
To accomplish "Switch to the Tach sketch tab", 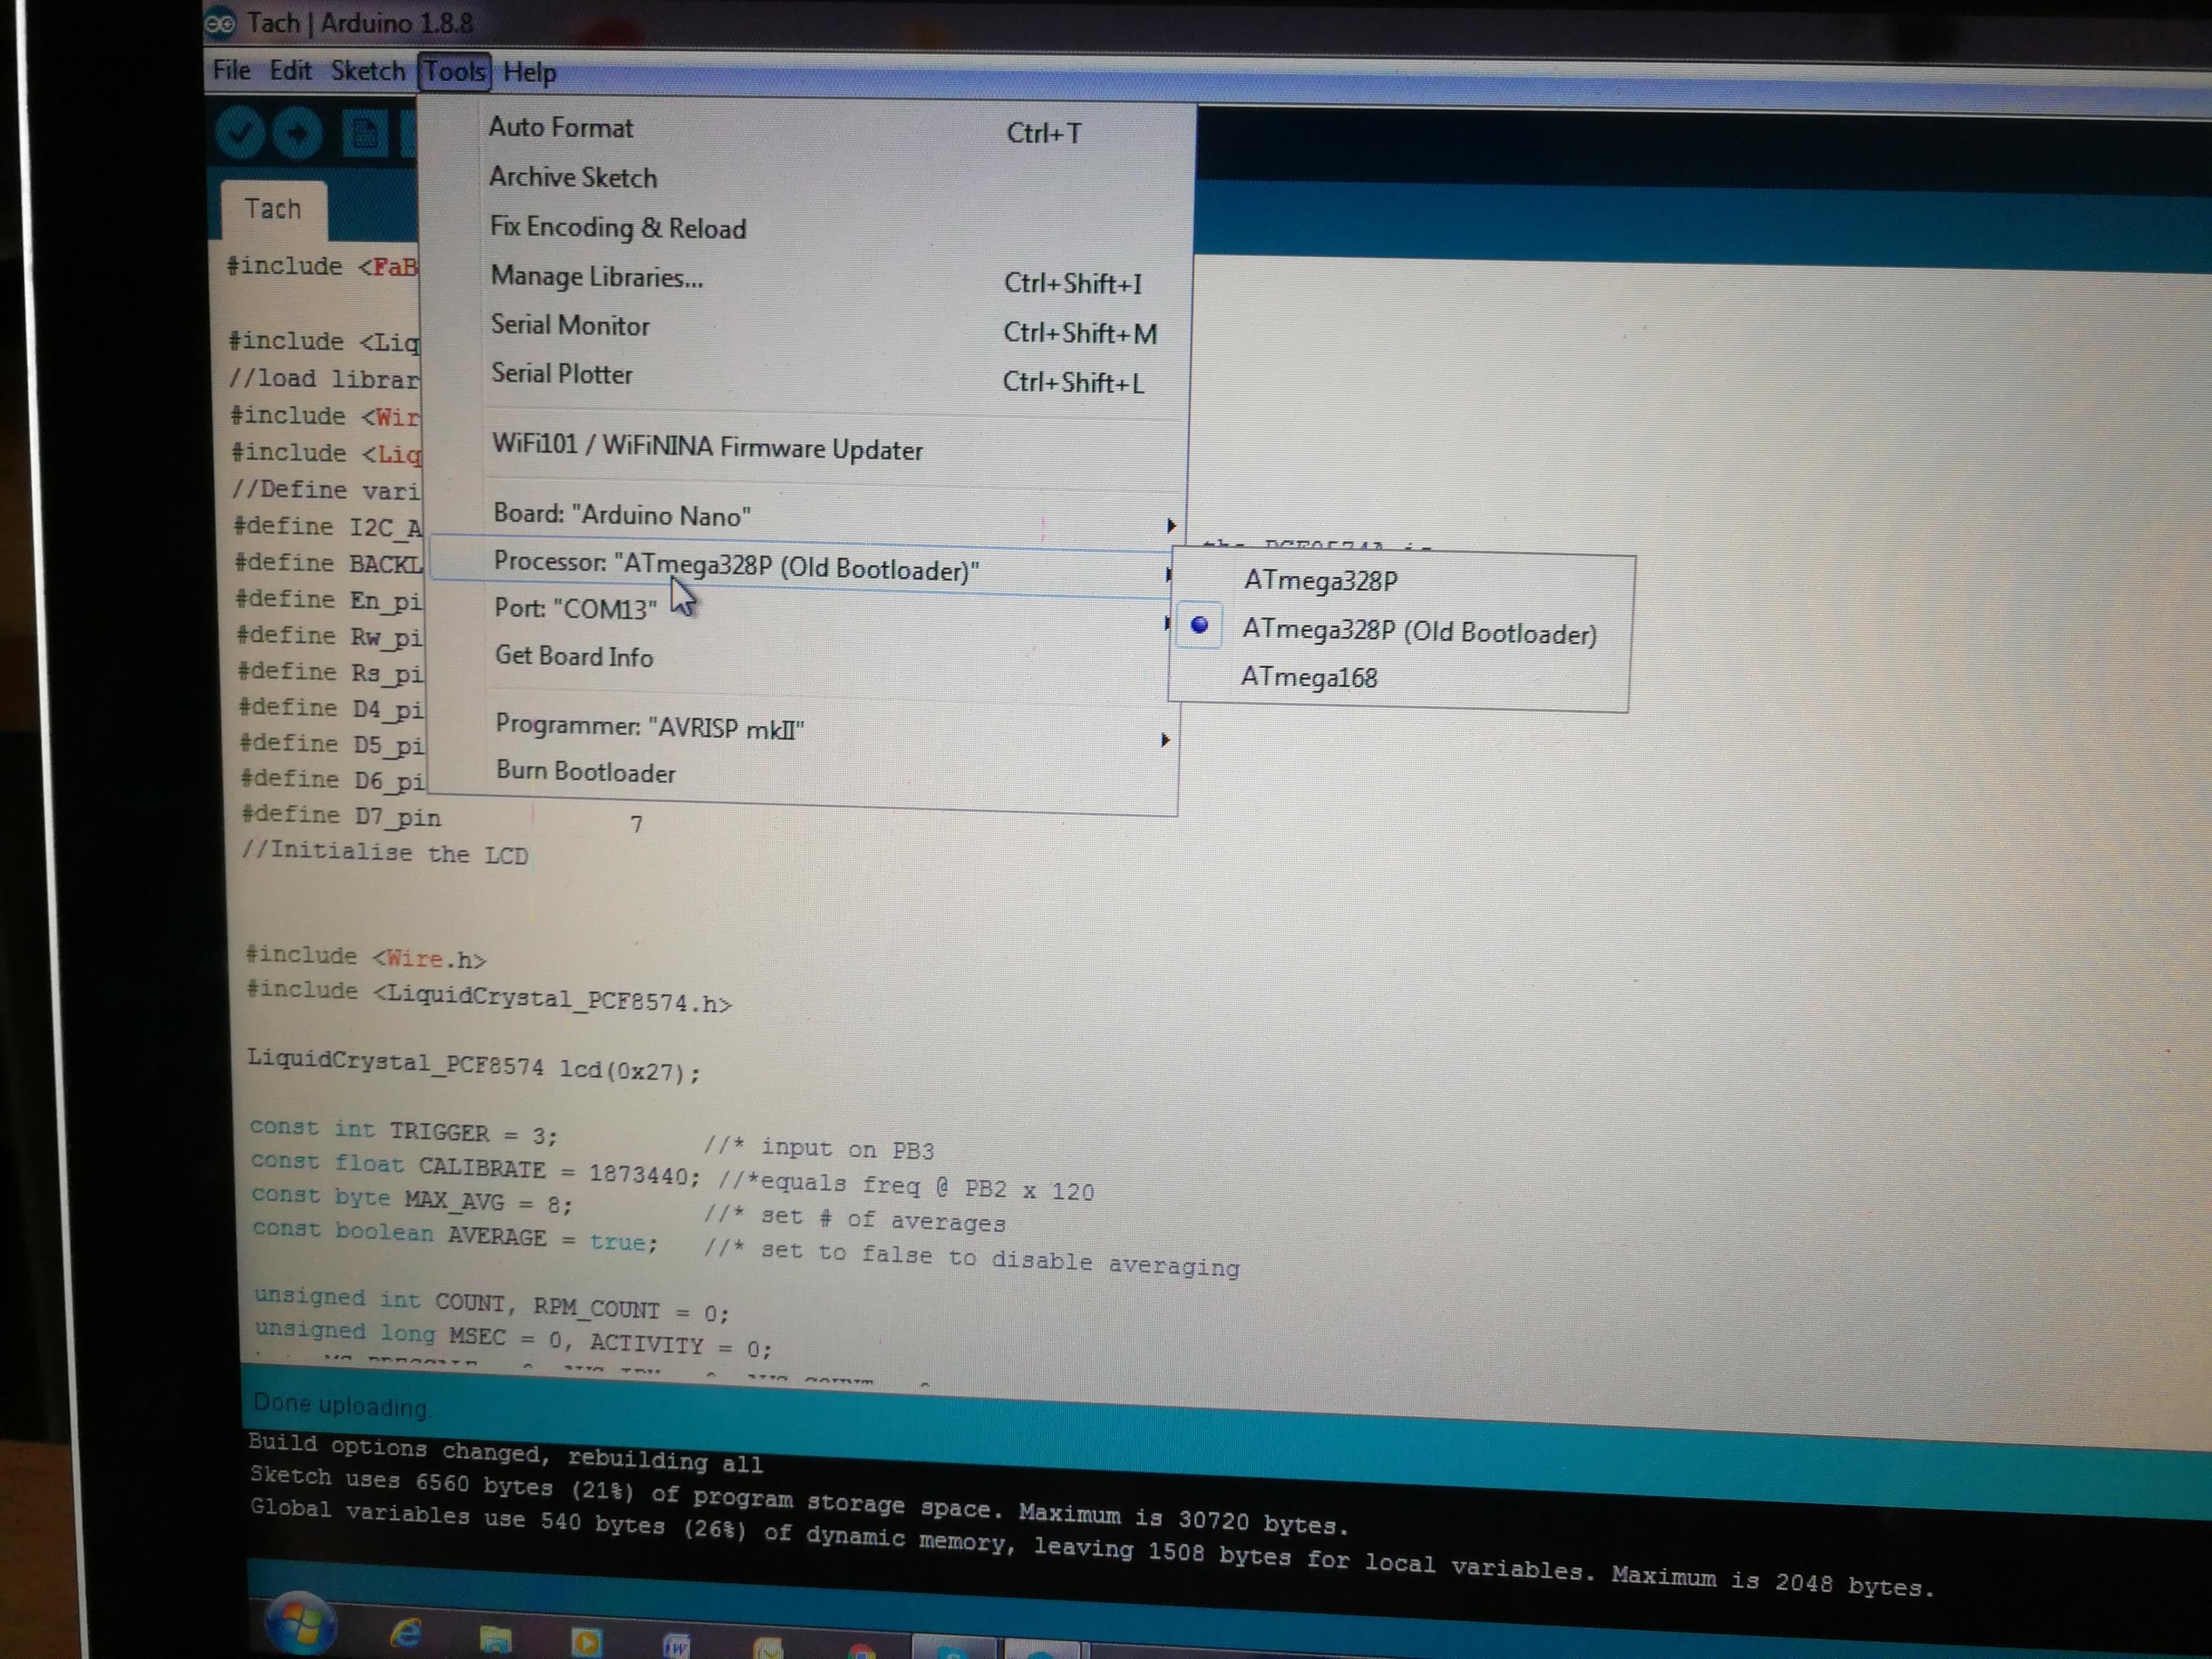I will click(272, 209).
